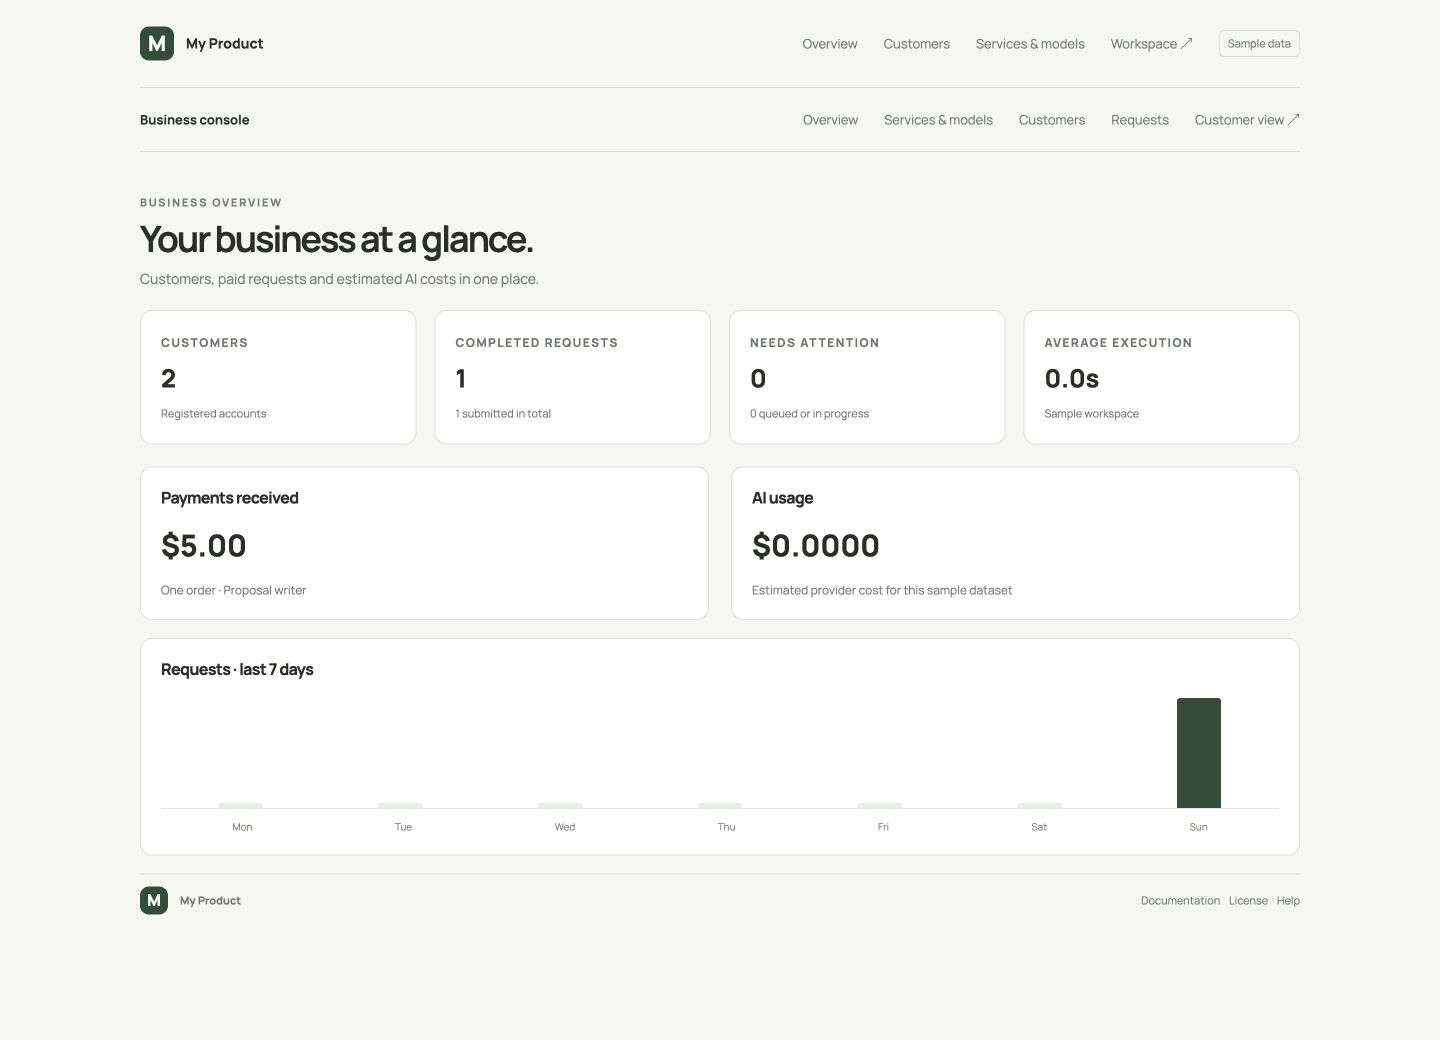
Task: Click the green M logo in the header
Action: coord(157,44)
